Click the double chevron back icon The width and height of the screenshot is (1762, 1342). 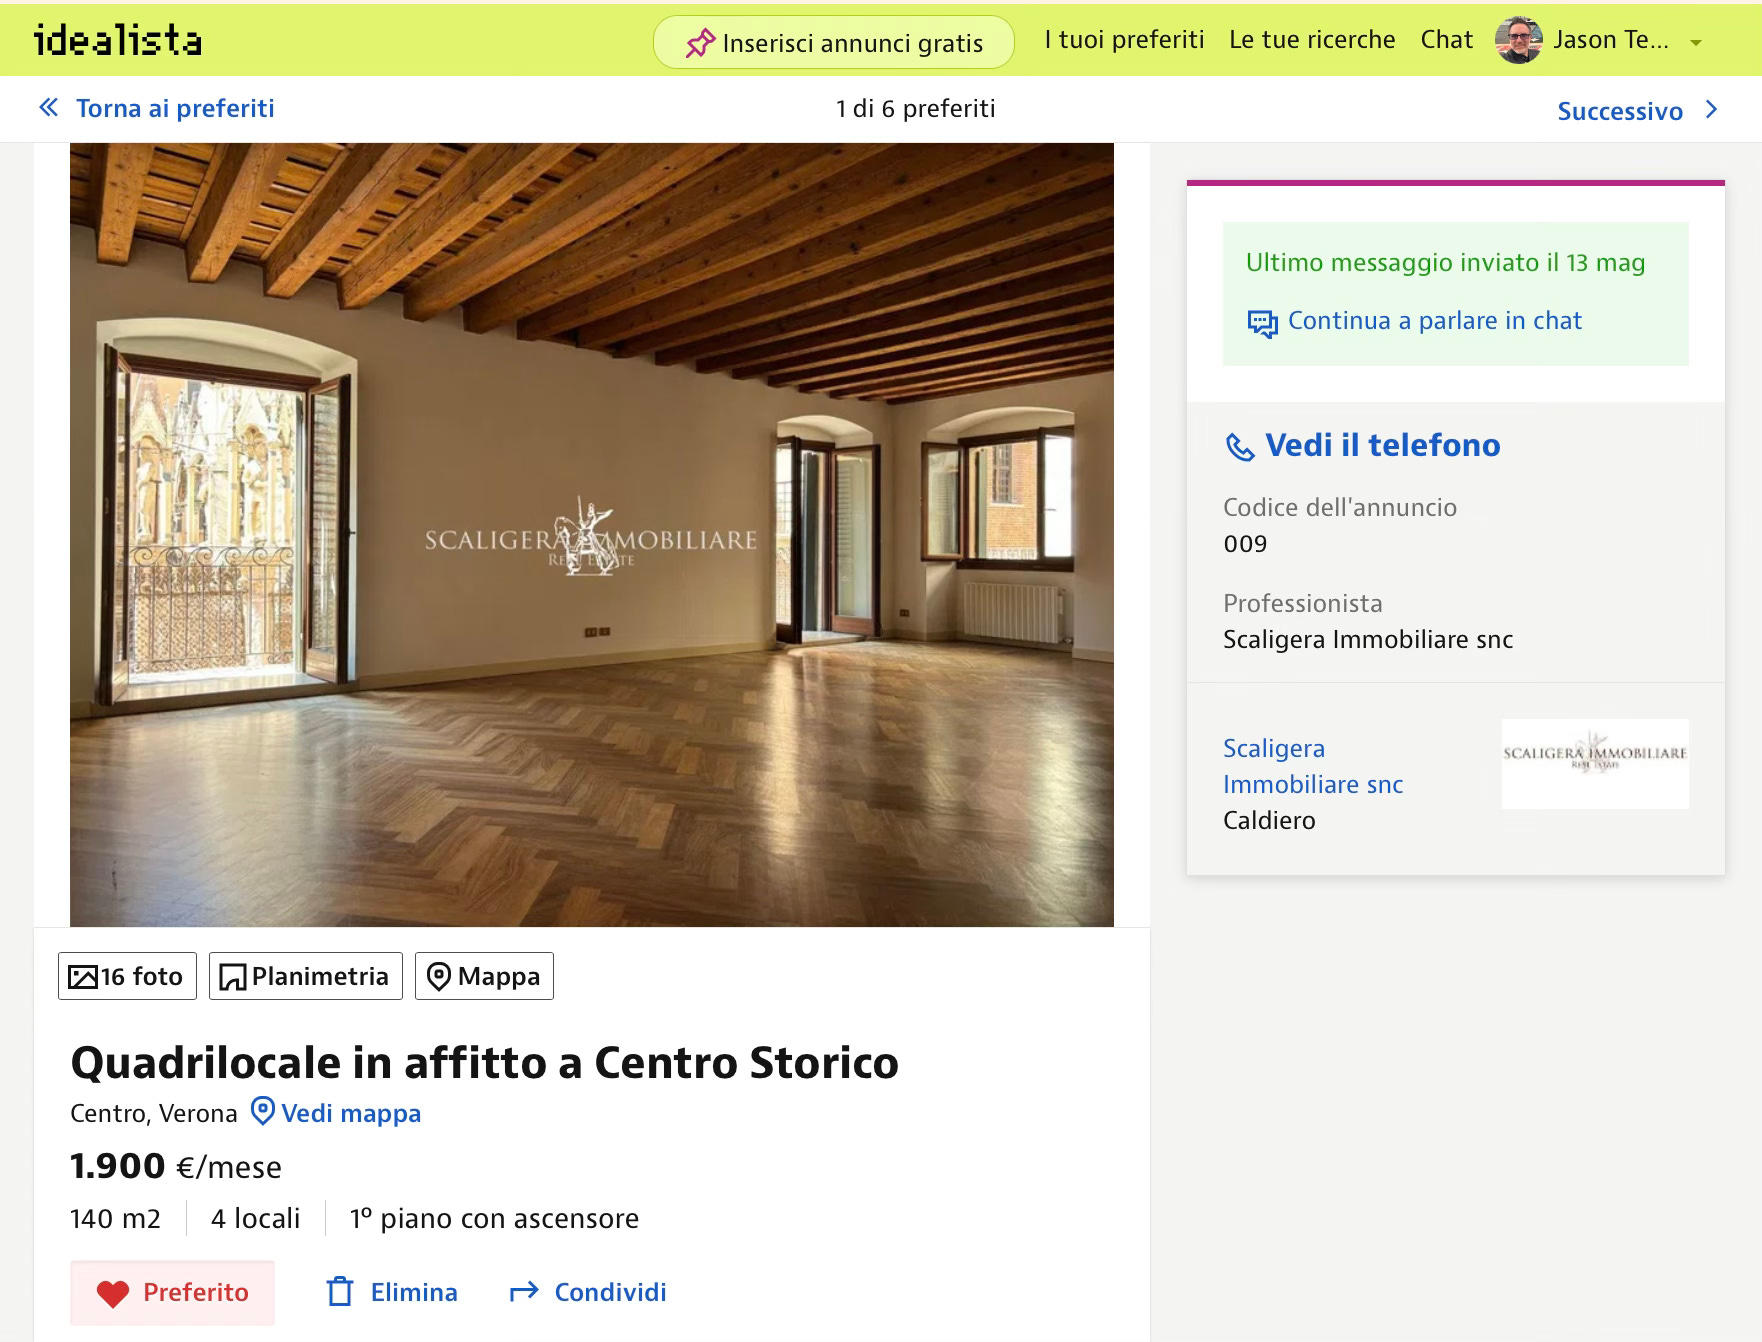[x=48, y=108]
